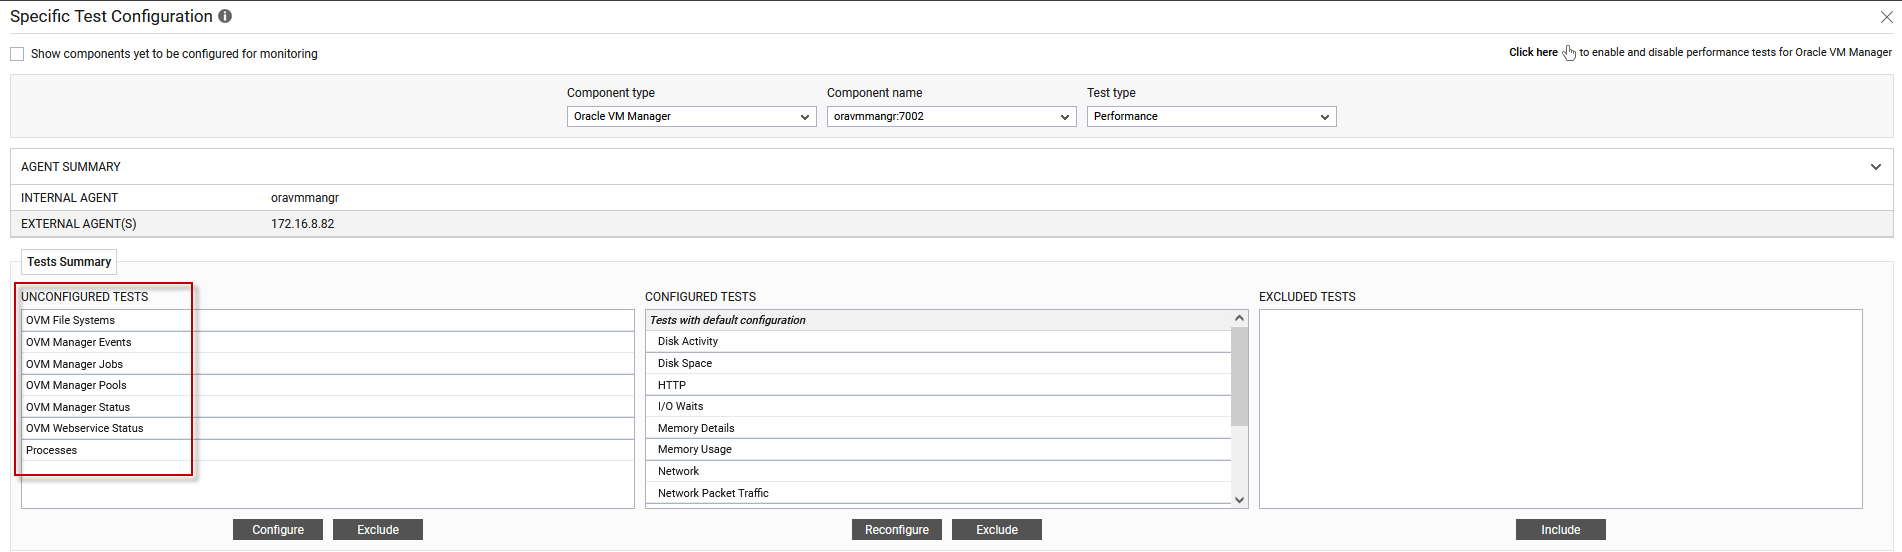Open the Component type dropdown
The height and width of the screenshot is (552, 1902).
(x=691, y=117)
